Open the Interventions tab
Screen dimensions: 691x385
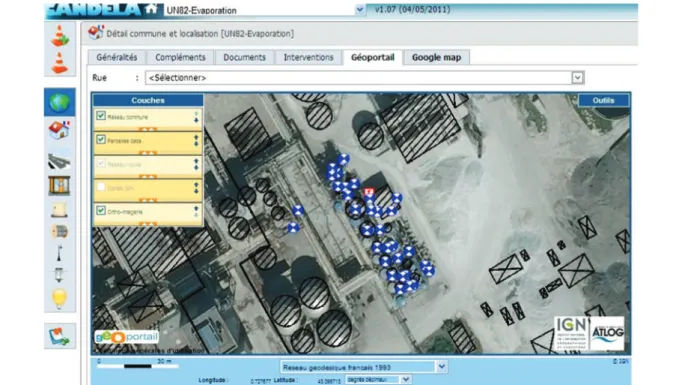click(308, 57)
